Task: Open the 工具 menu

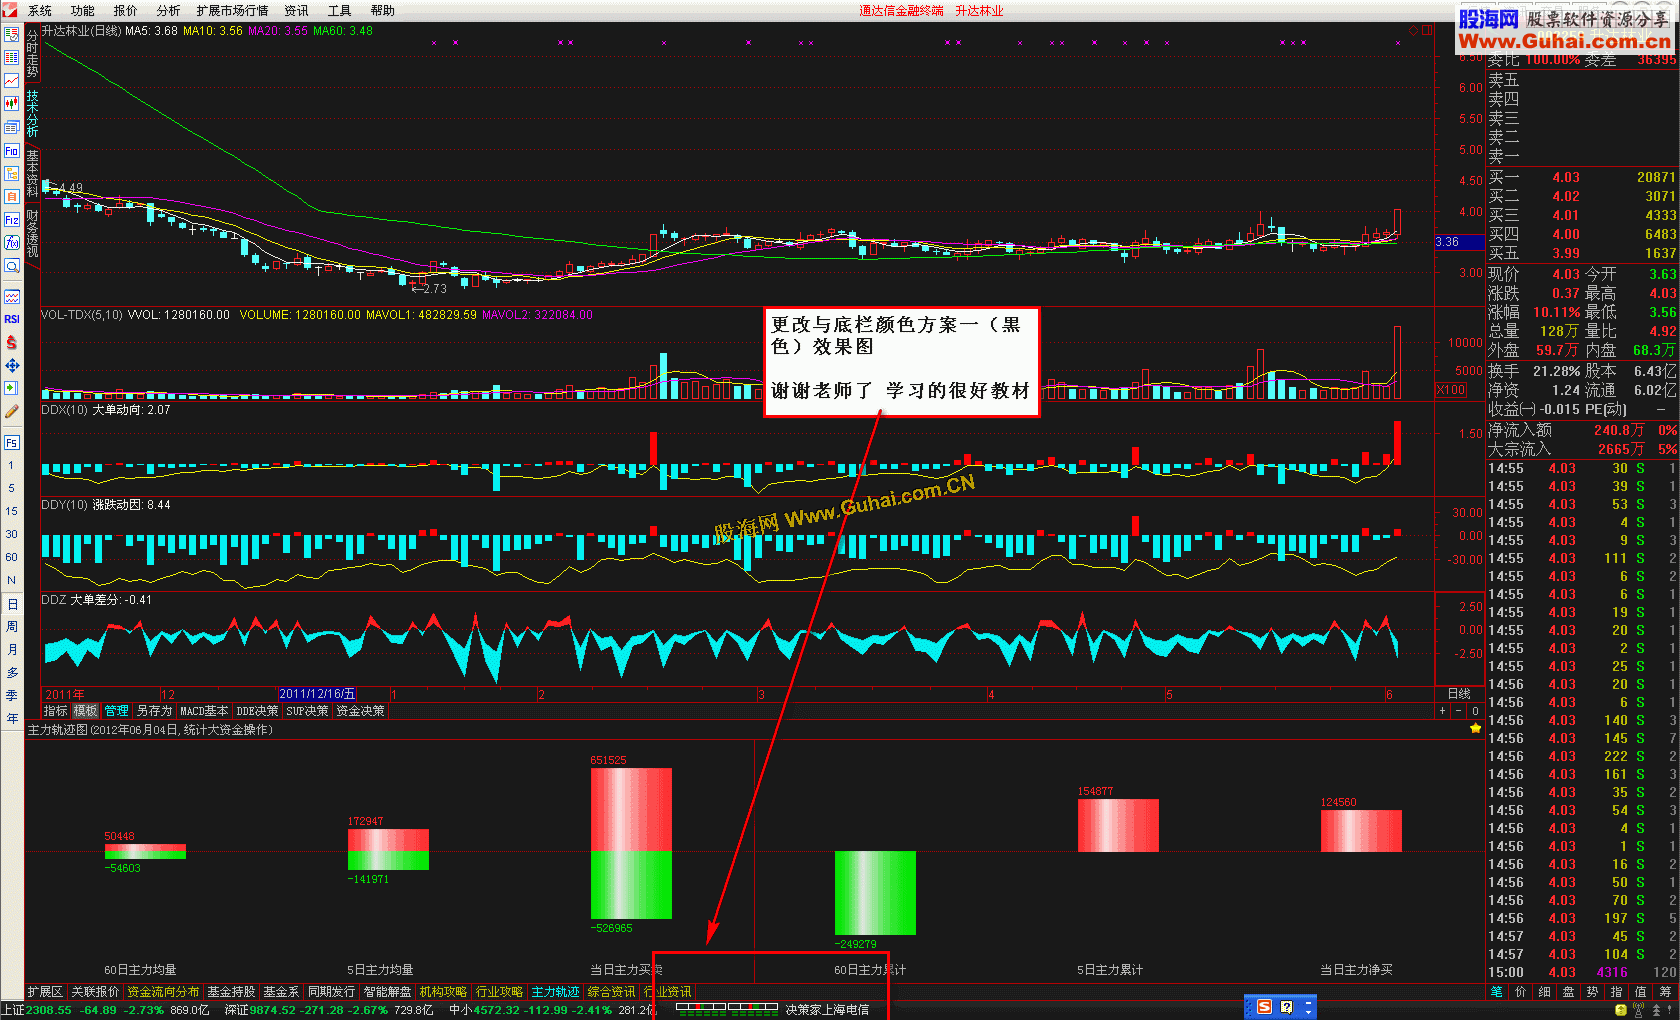Action: click(340, 11)
